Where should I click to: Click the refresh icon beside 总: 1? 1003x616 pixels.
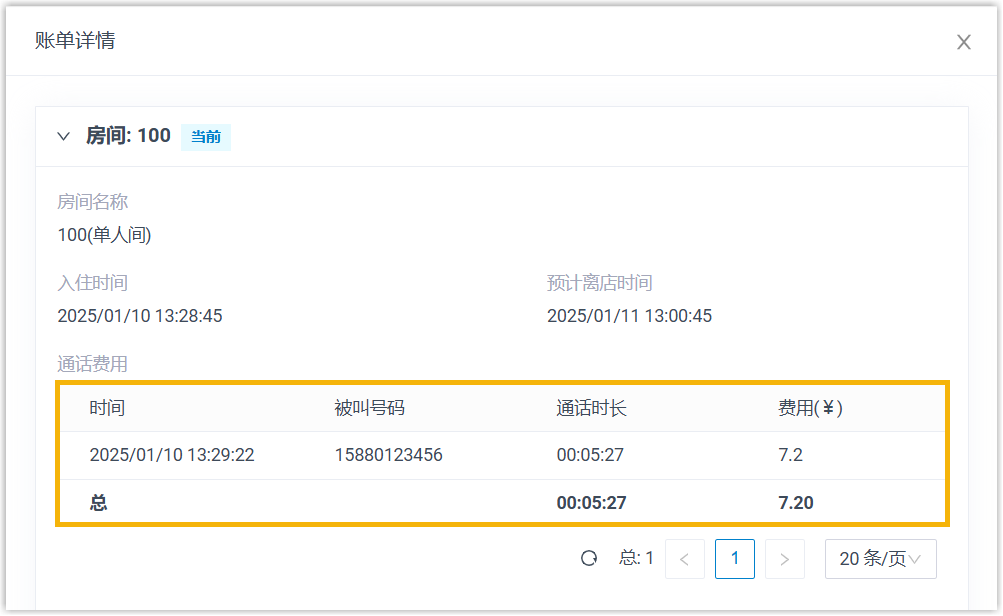(x=589, y=559)
